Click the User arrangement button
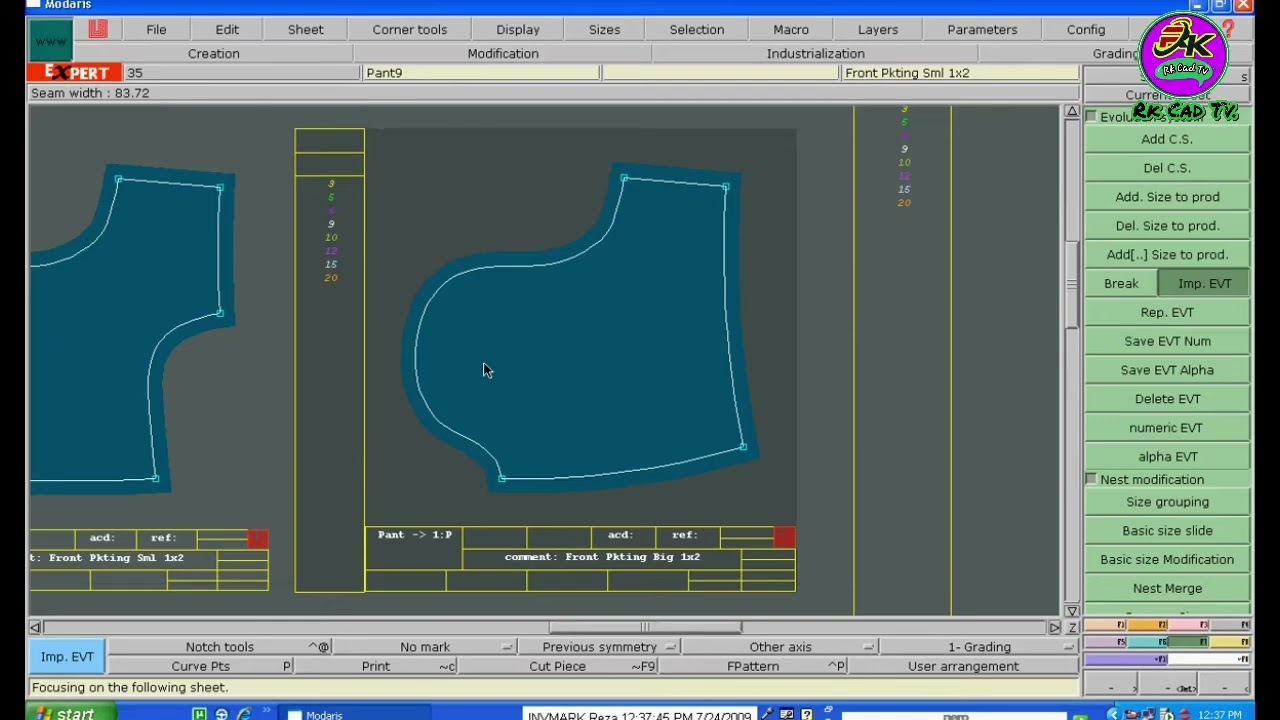Image resolution: width=1280 pixels, height=720 pixels. [964, 666]
